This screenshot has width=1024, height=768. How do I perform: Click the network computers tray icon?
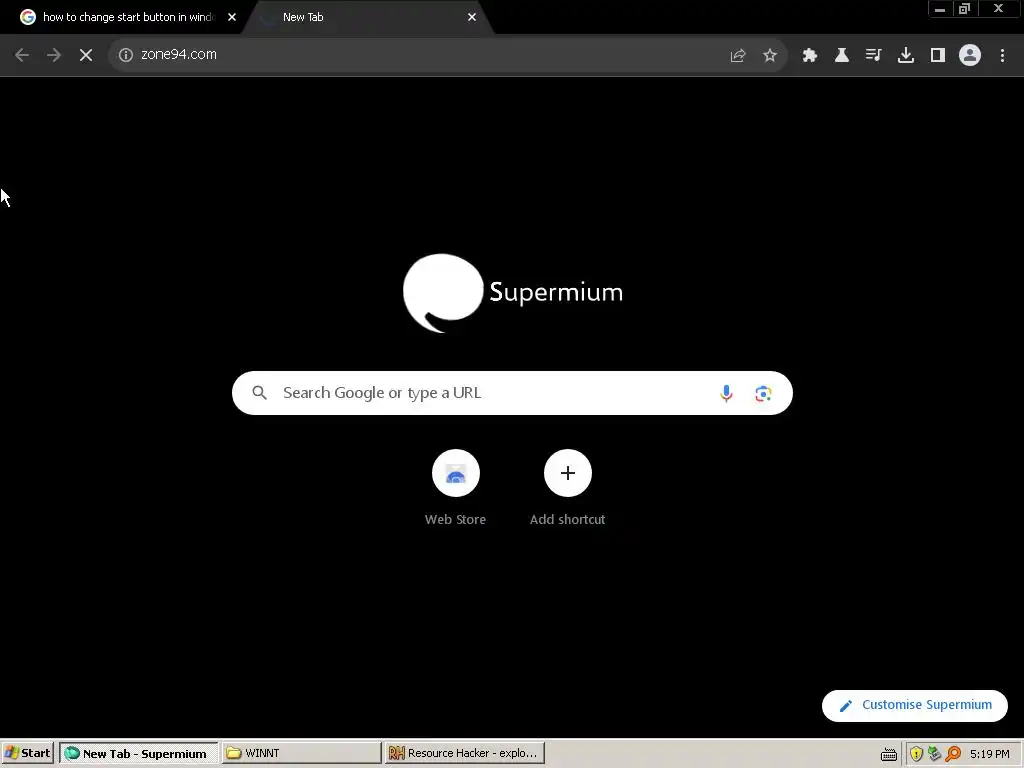pos(935,754)
